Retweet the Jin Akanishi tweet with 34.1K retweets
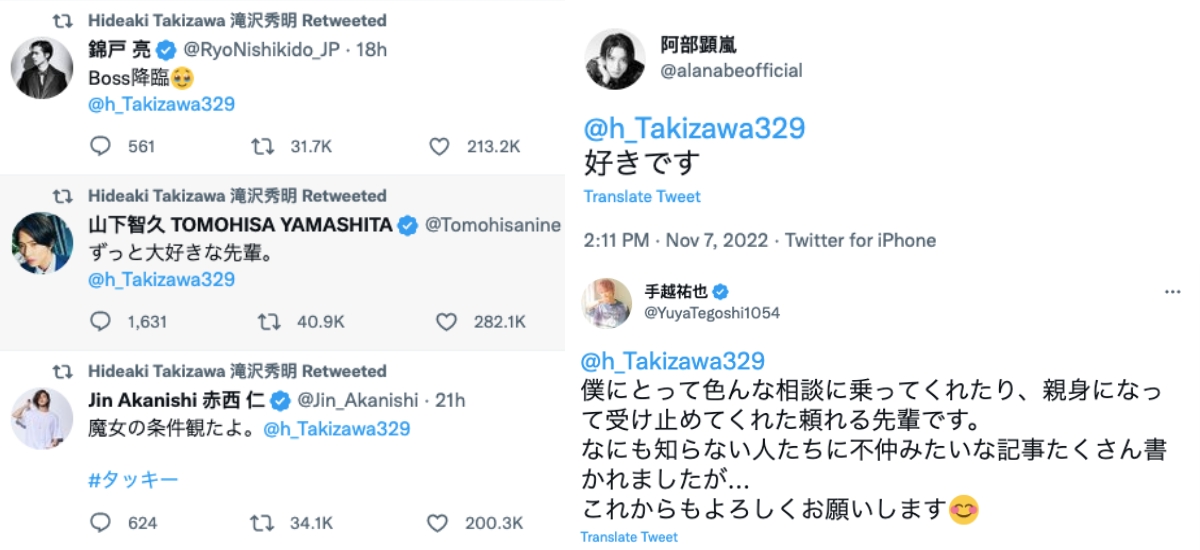The image size is (1200, 550). [262, 523]
